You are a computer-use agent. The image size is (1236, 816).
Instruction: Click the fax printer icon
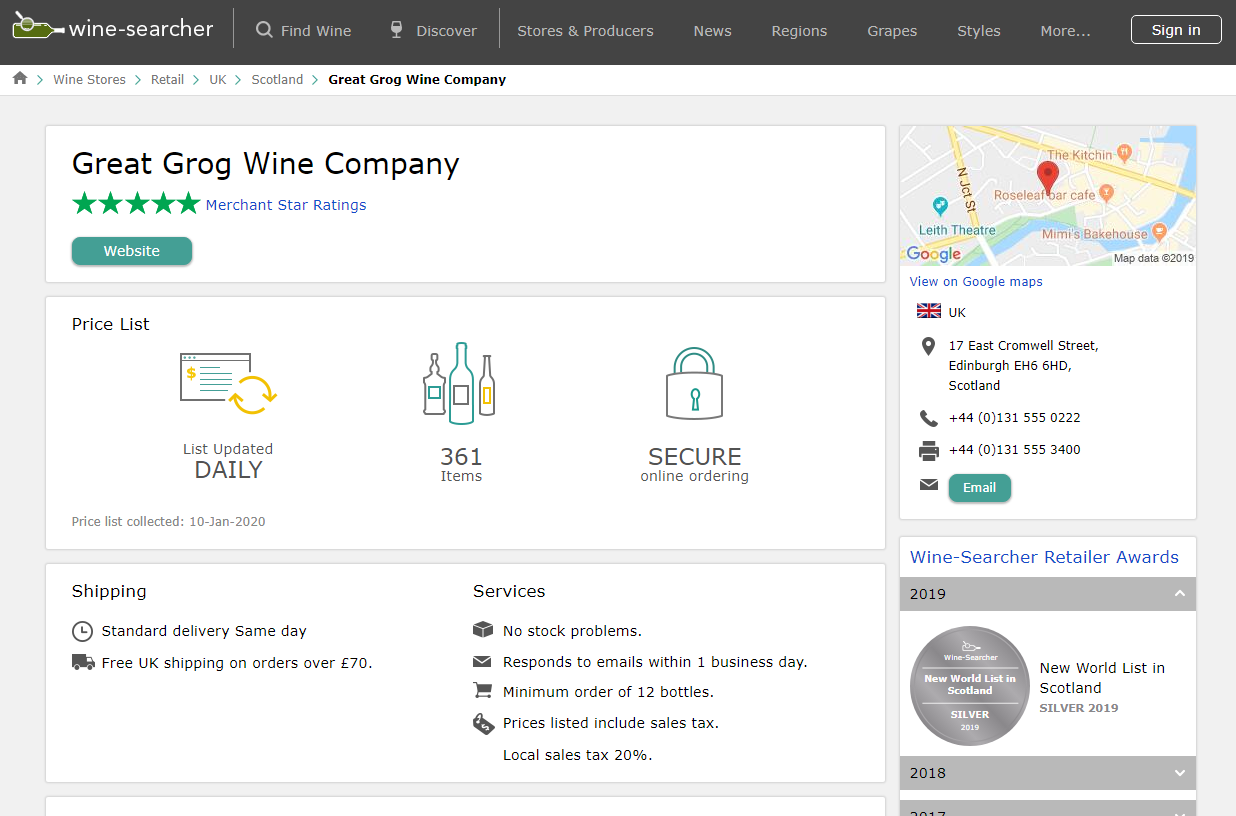coord(929,450)
